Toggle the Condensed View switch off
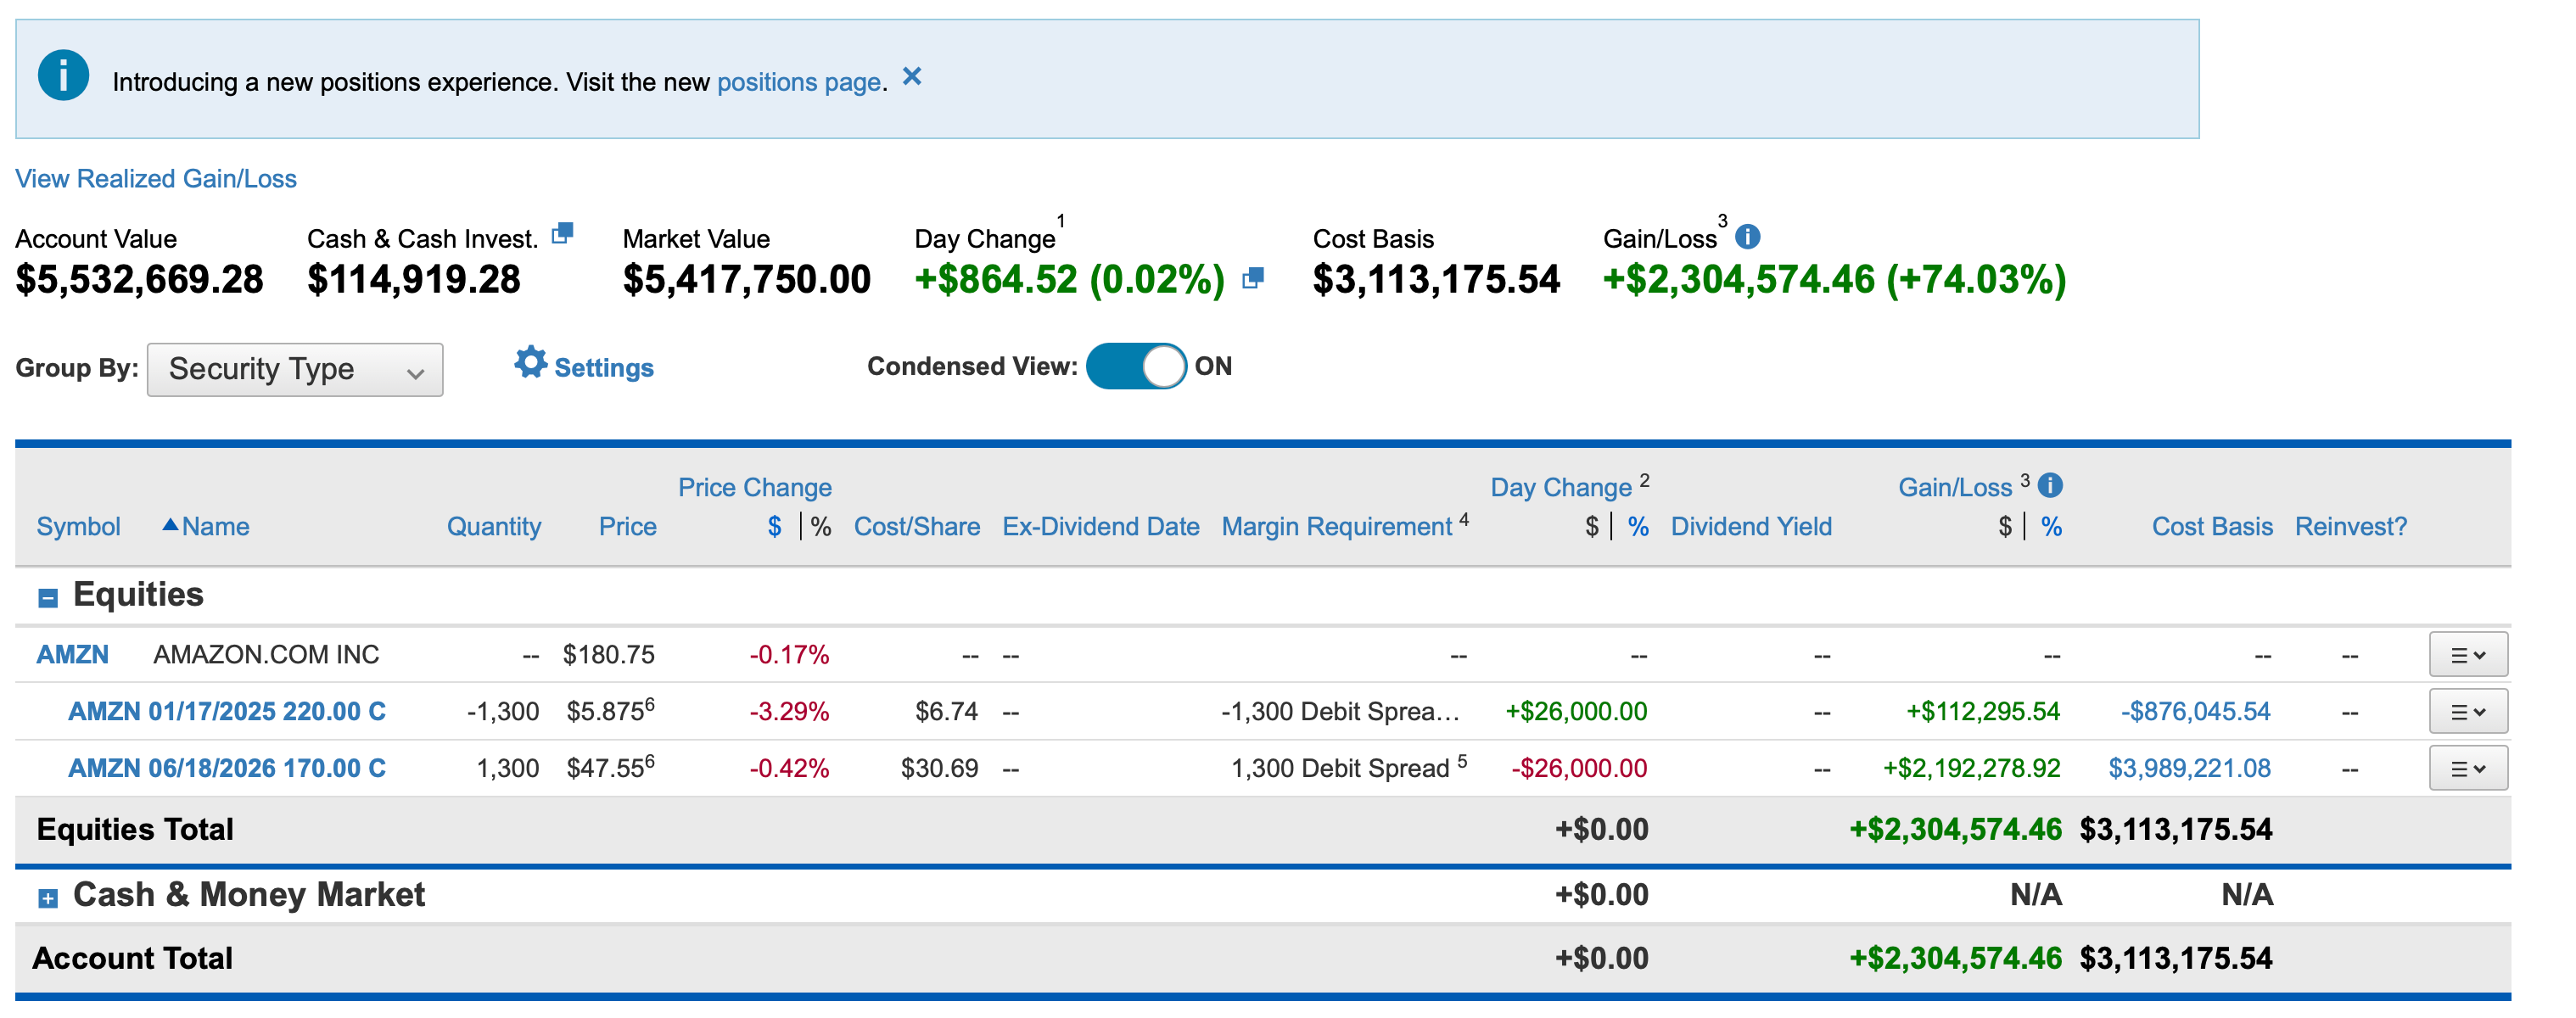The image size is (2576, 1018). pos(1135,366)
